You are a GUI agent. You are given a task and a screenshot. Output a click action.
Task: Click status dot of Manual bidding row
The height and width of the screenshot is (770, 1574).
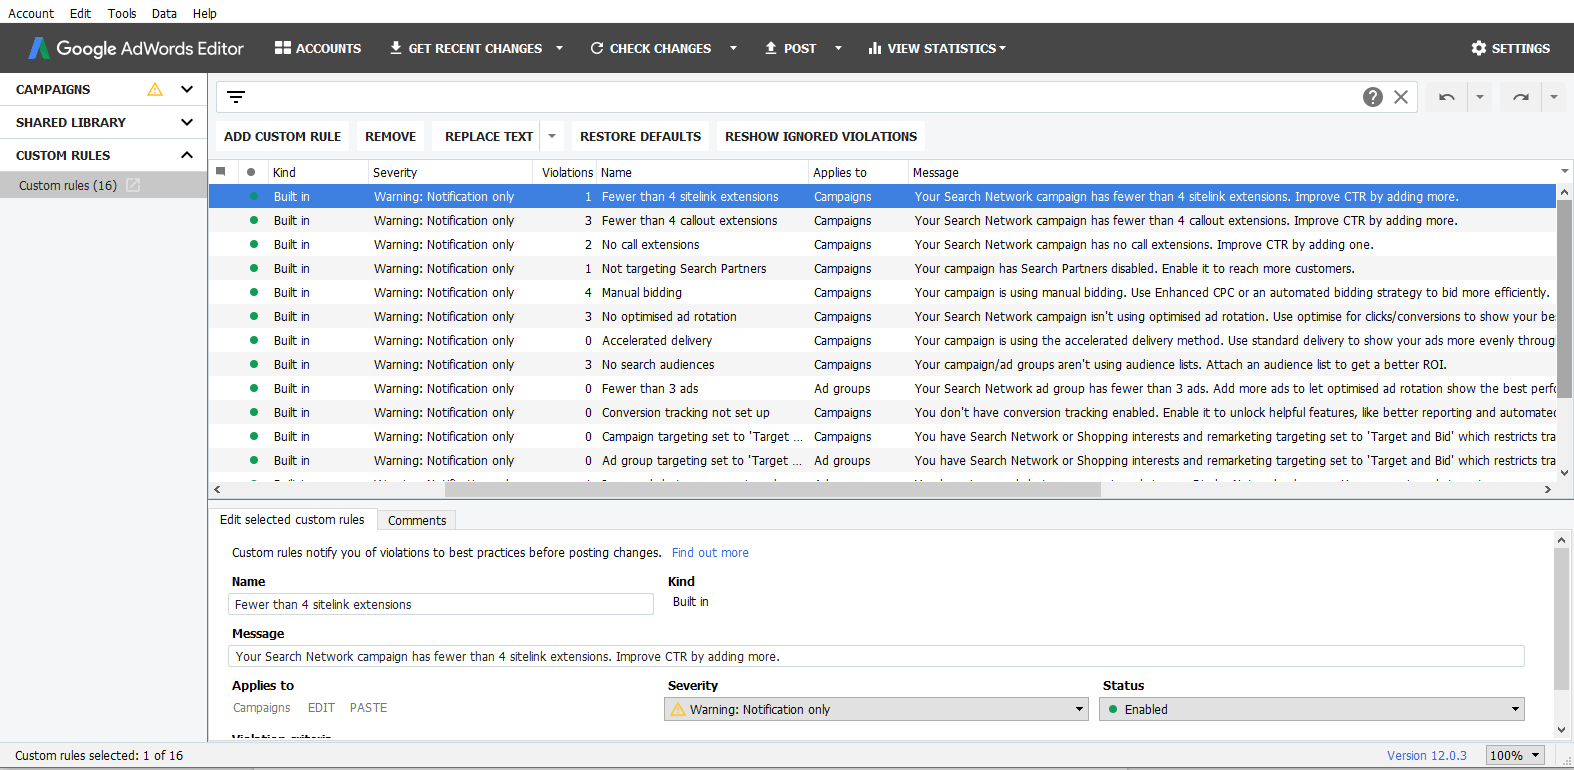pos(253,292)
